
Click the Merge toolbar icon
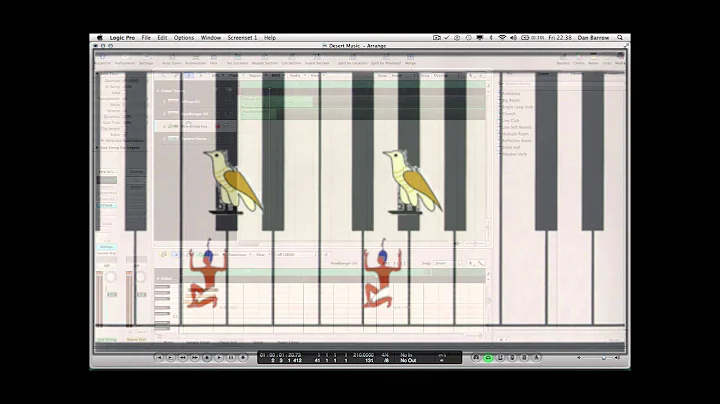coord(410,58)
